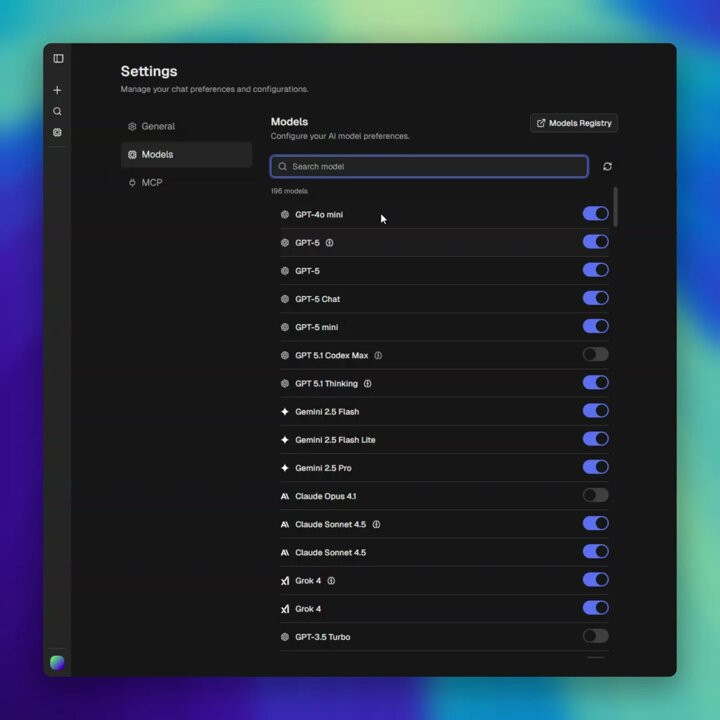Click the "GPT-4o mini" model name
This screenshot has width=720, height=720.
point(319,214)
